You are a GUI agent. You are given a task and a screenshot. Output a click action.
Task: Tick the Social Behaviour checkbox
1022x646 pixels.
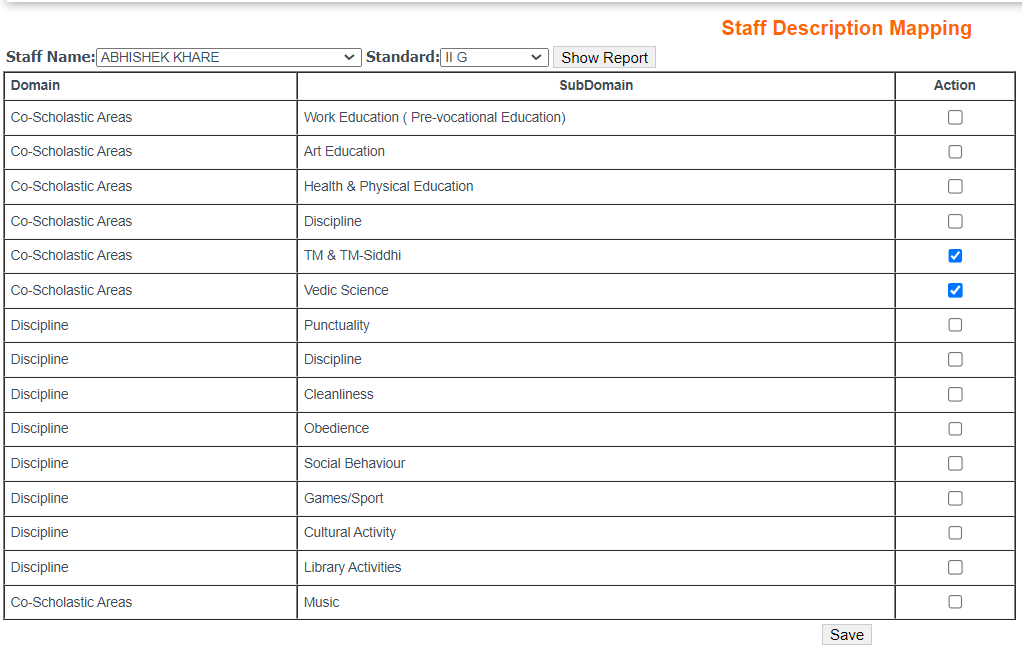[955, 463]
